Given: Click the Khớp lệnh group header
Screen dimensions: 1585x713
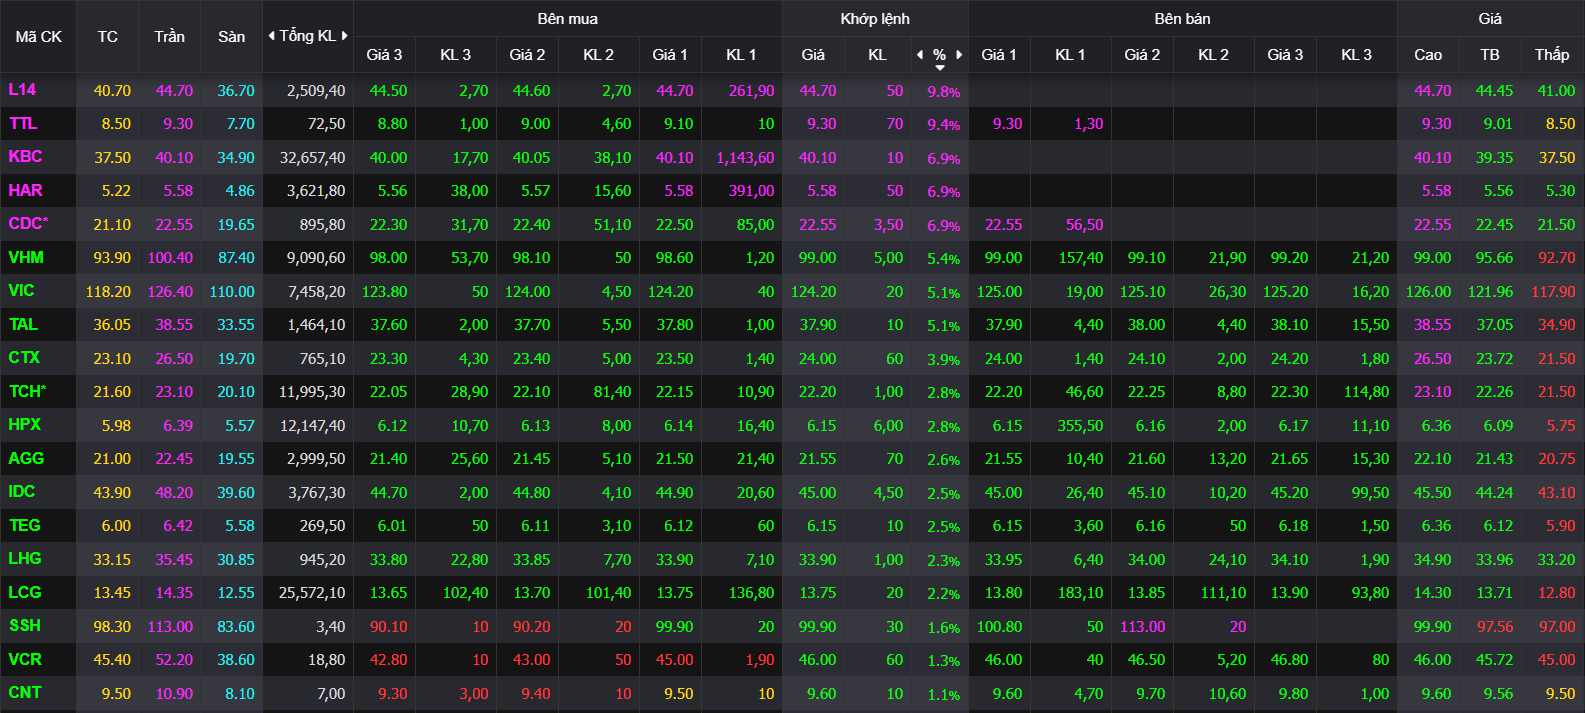Looking at the screenshot, I should (875, 19).
